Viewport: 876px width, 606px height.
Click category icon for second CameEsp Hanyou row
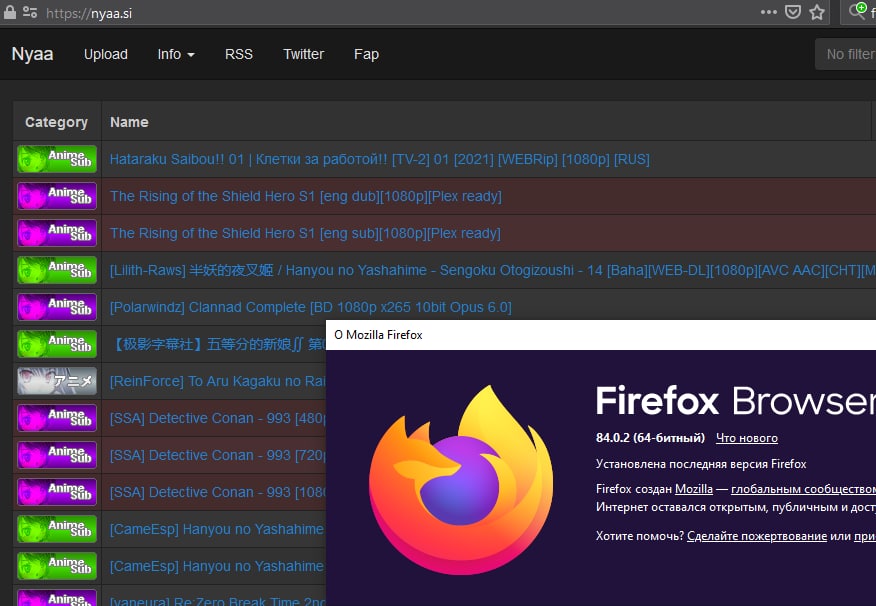[57, 566]
